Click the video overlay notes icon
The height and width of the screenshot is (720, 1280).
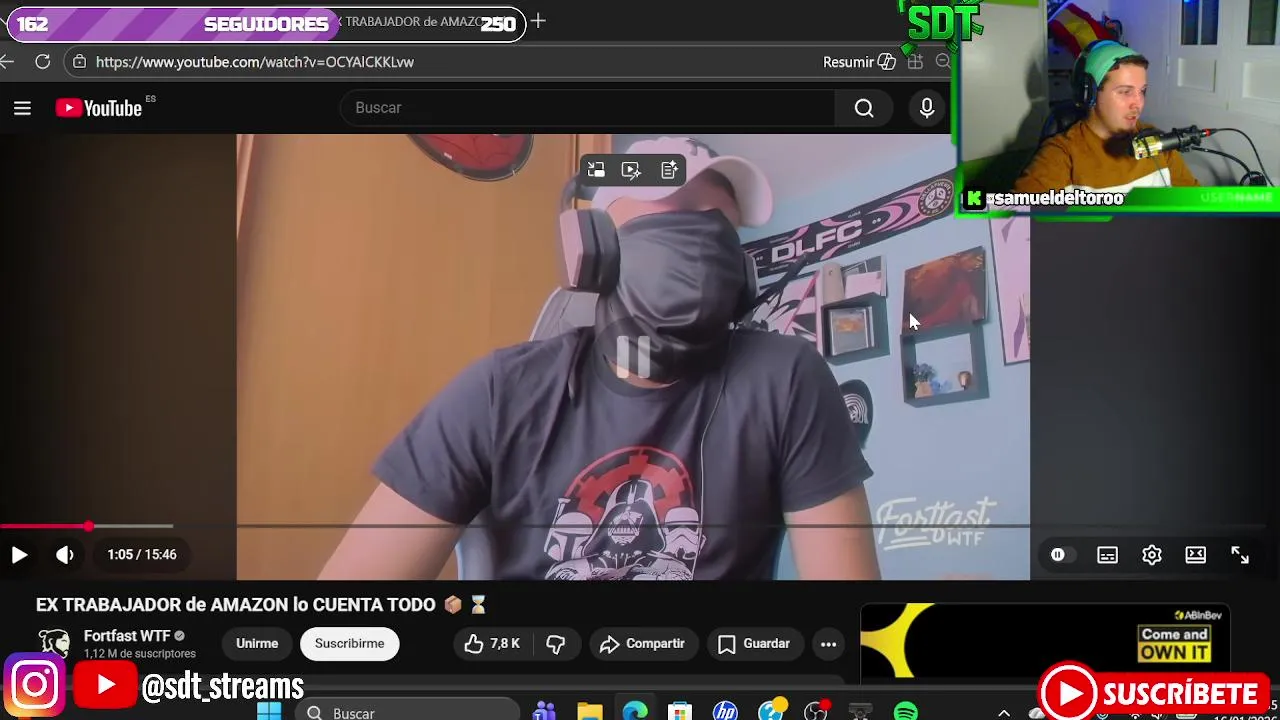tap(669, 170)
